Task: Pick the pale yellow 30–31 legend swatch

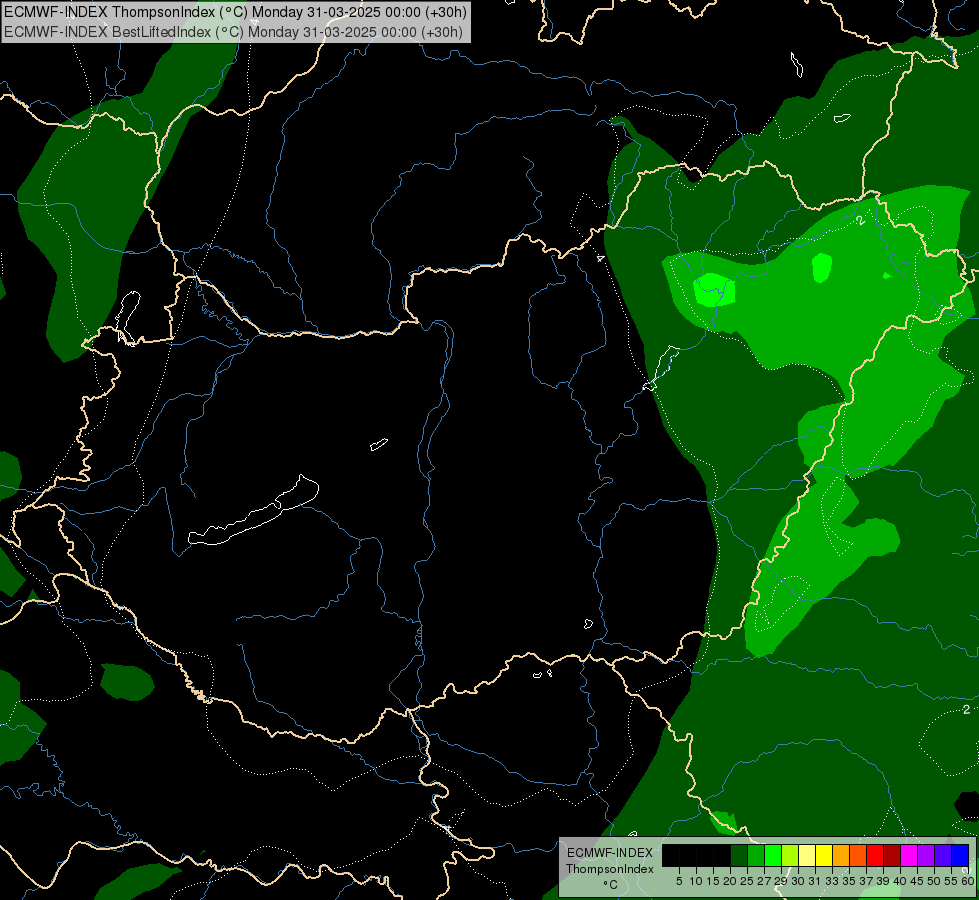Action: pyautogui.click(x=807, y=855)
